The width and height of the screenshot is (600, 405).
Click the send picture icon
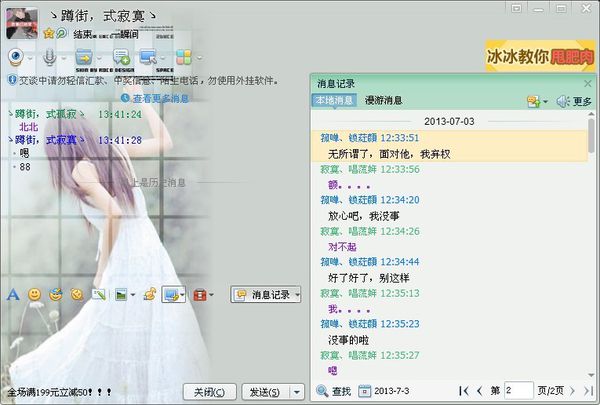point(121,295)
